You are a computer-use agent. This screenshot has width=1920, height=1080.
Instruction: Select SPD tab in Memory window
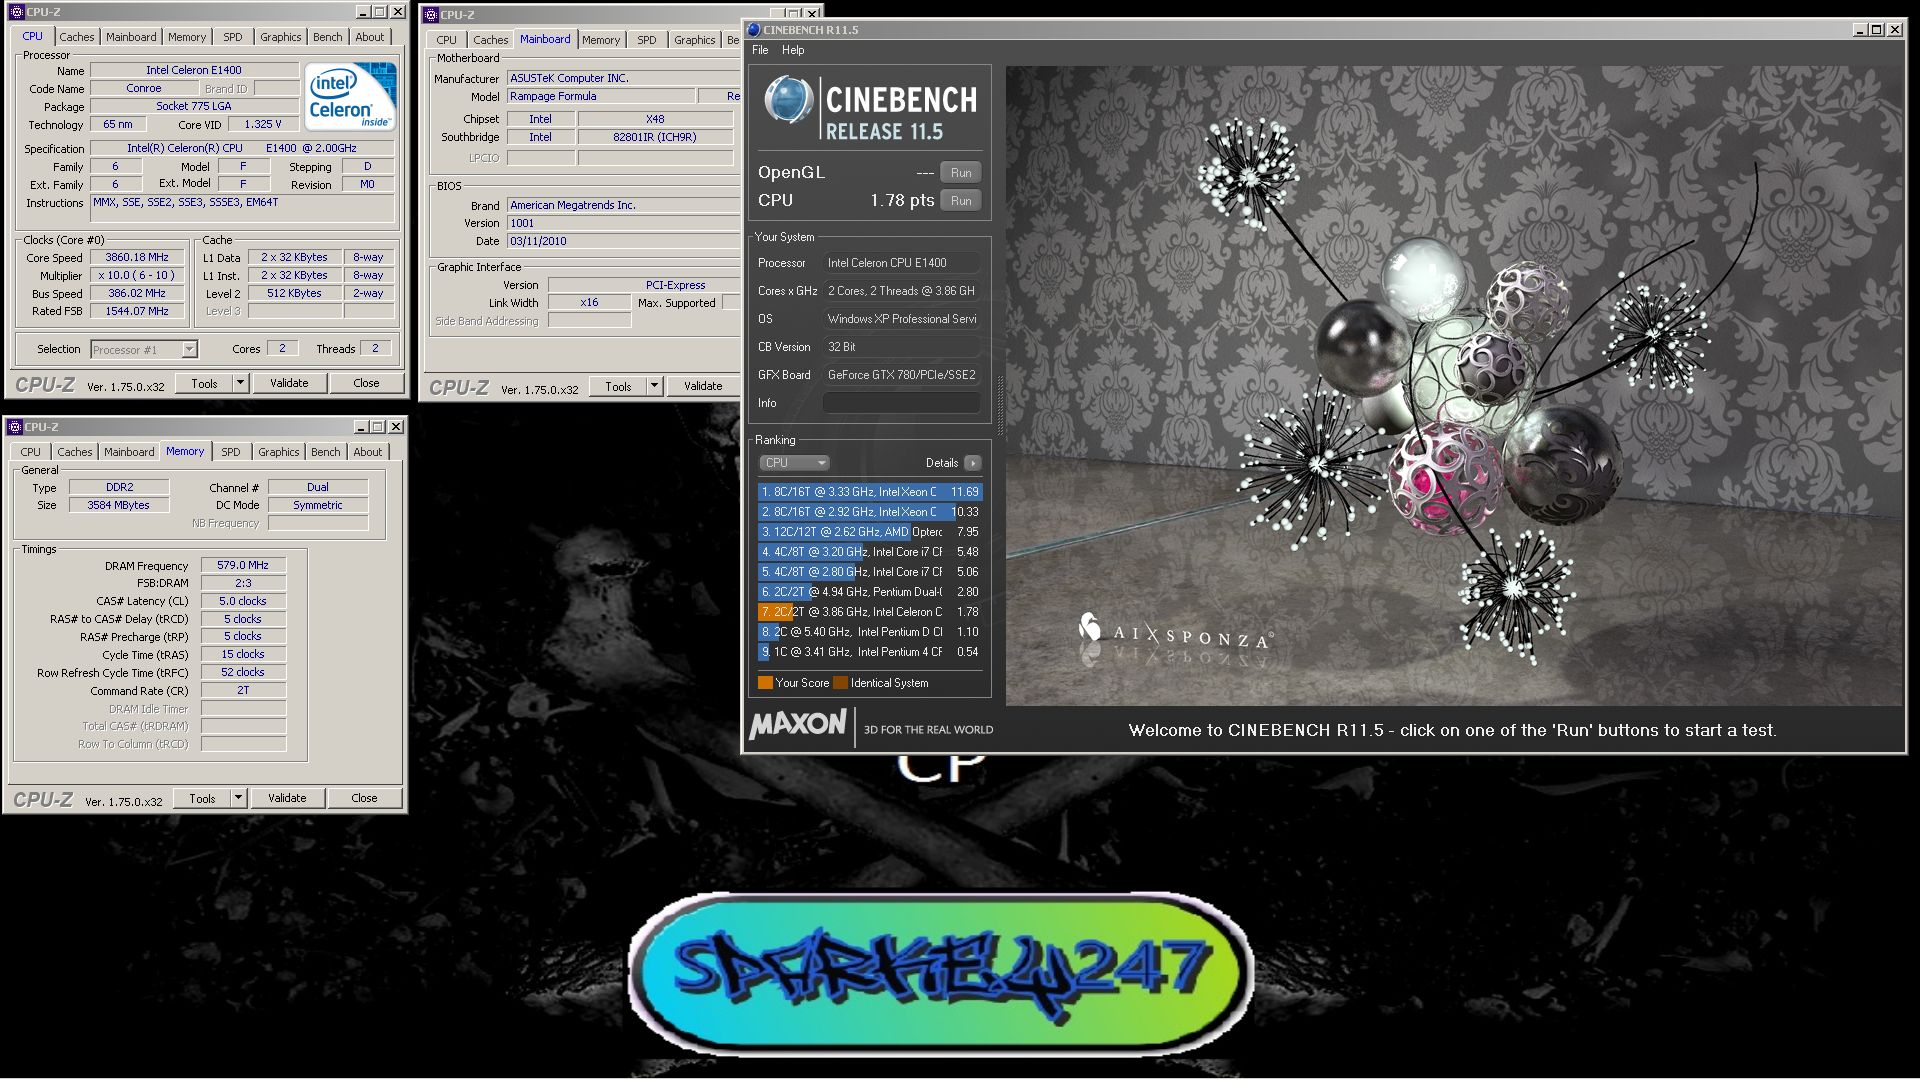pyautogui.click(x=231, y=452)
